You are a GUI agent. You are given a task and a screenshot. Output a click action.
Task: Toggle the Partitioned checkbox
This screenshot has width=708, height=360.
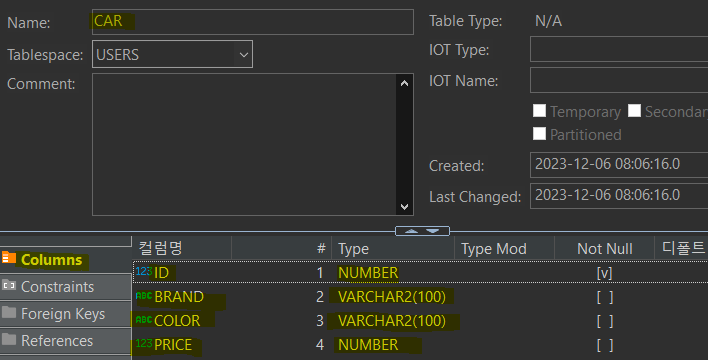(x=539, y=134)
